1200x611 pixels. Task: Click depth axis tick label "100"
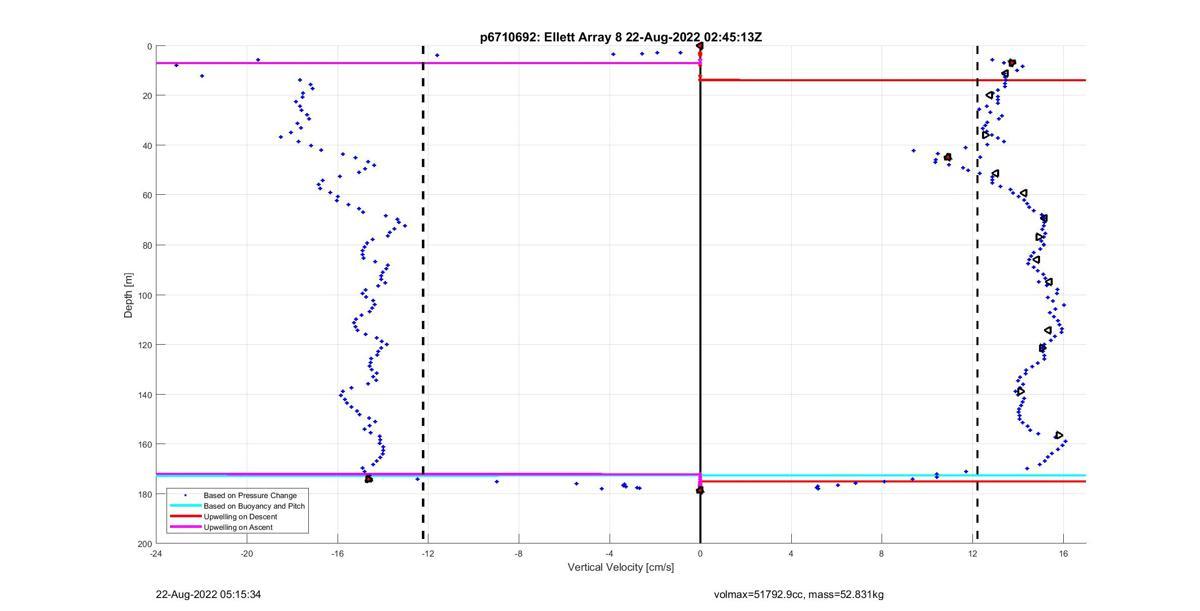tap(144, 295)
